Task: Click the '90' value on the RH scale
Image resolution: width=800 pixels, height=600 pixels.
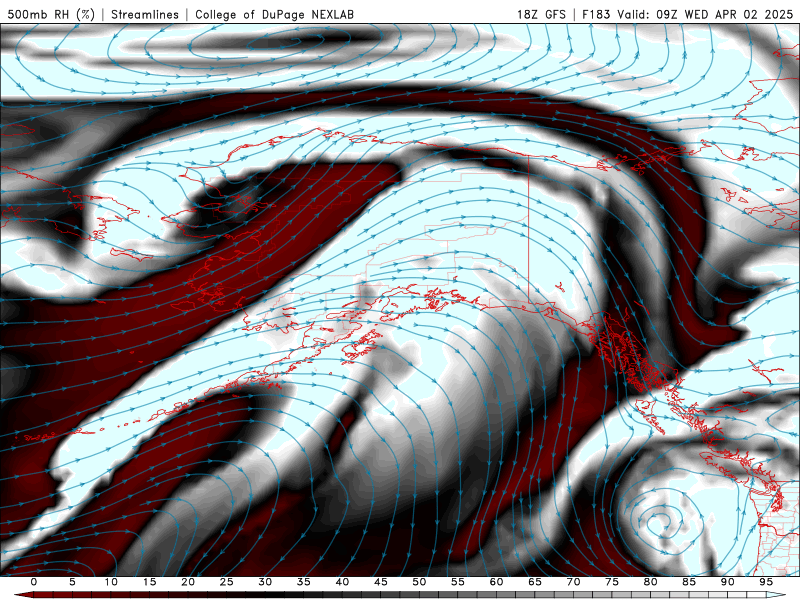Action: tap(727, 582)
